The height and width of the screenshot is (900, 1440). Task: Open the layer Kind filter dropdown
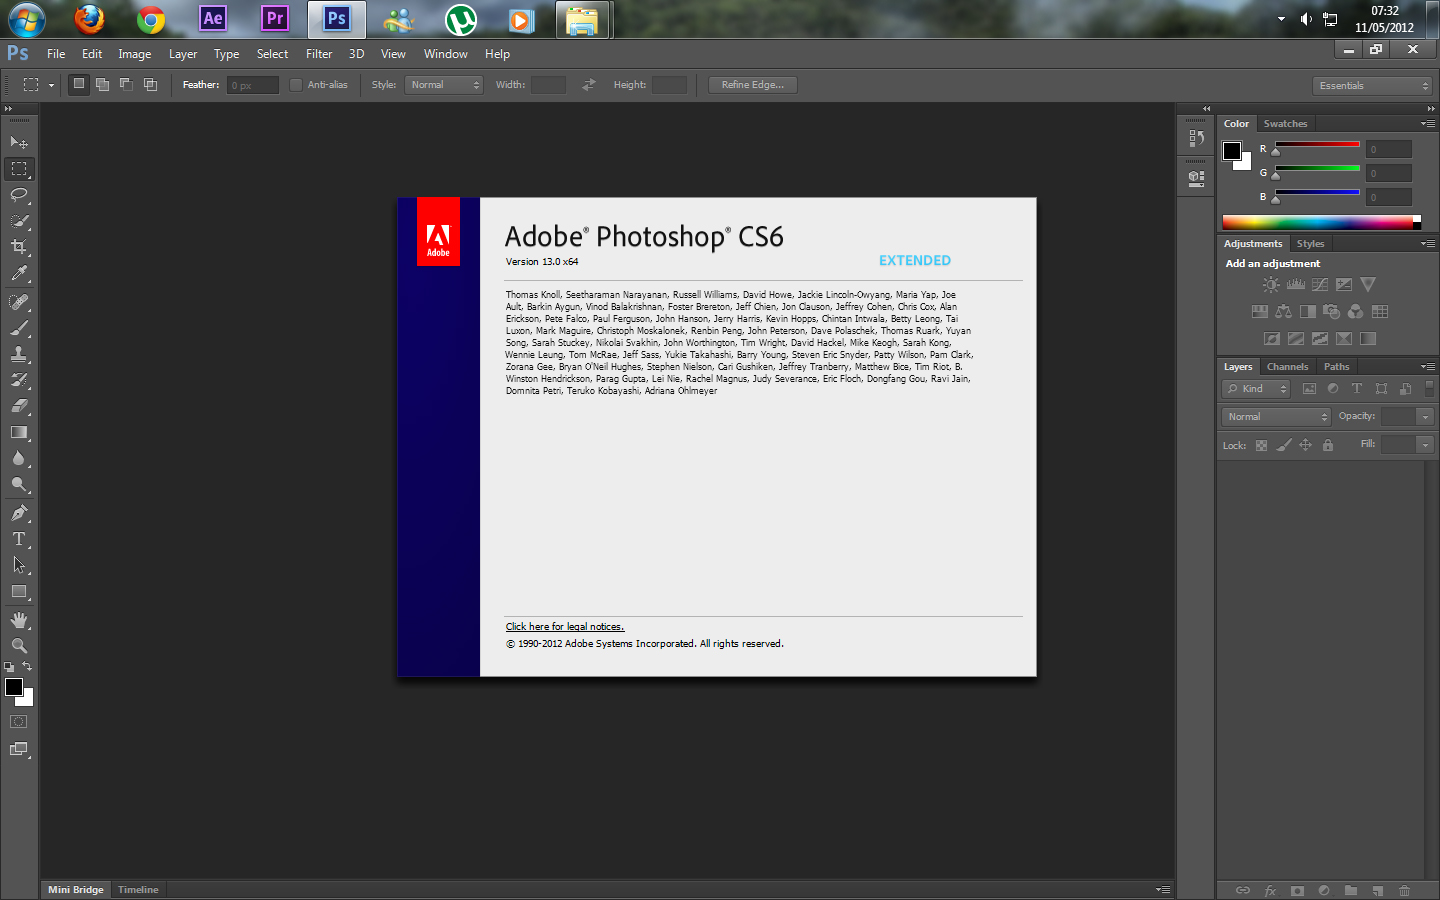click(1256, 389)
